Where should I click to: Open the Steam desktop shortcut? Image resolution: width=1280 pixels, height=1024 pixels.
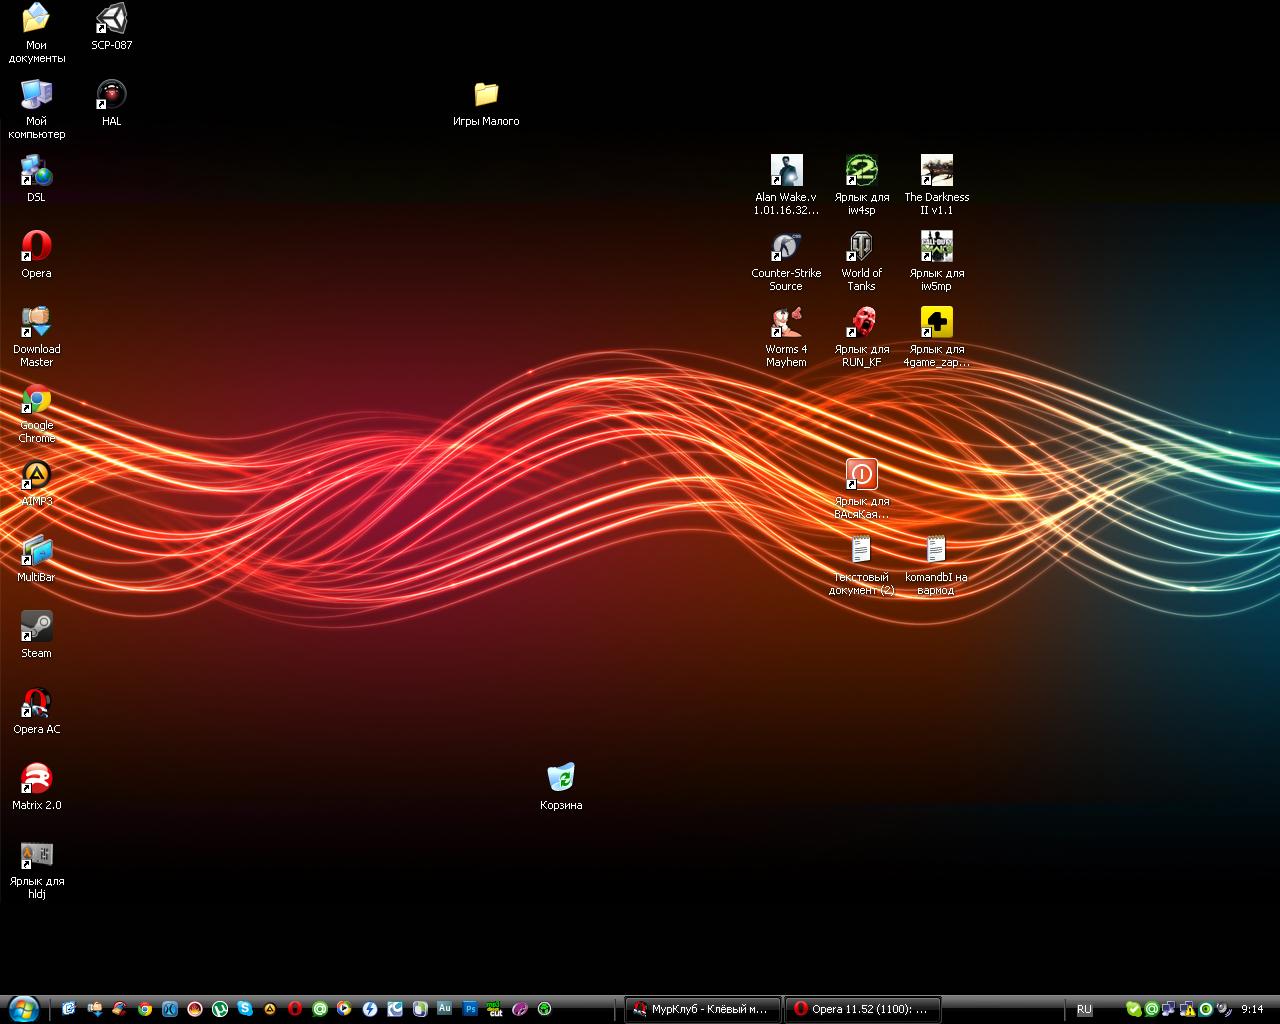pyautogui.click(x=36, y=627)
